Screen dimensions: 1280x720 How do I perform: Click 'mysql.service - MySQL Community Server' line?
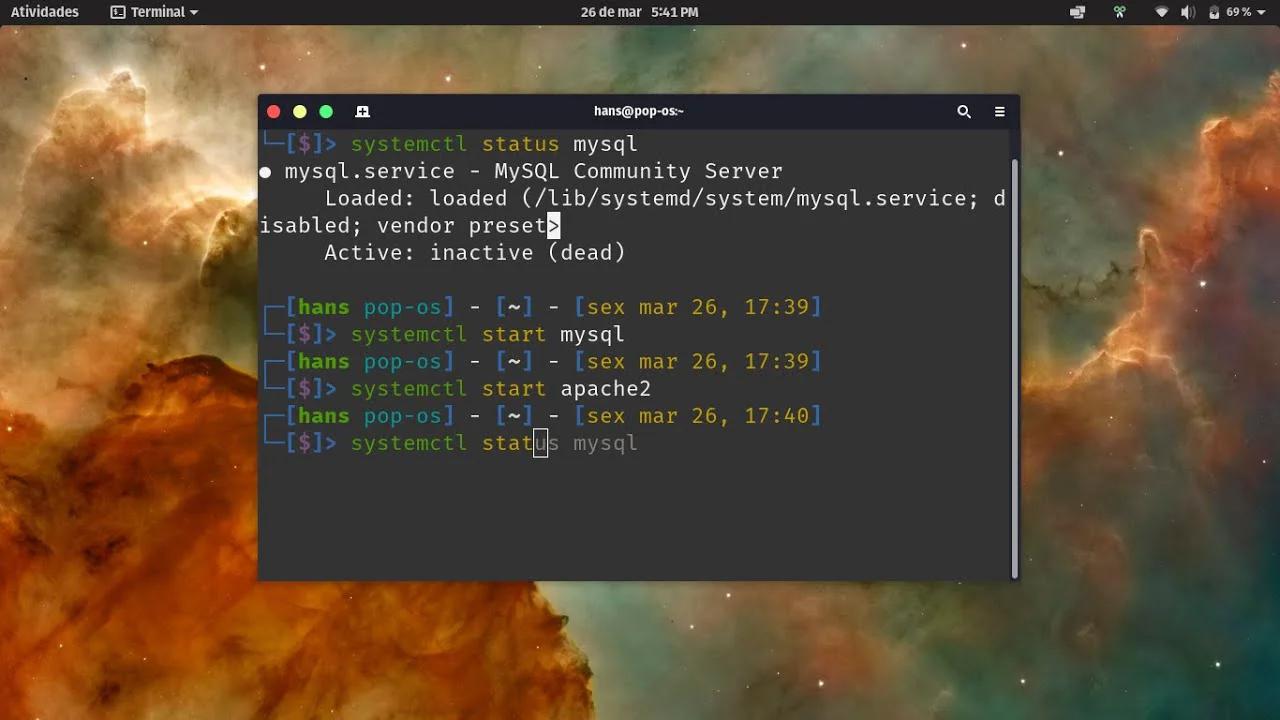pos(534,172)
